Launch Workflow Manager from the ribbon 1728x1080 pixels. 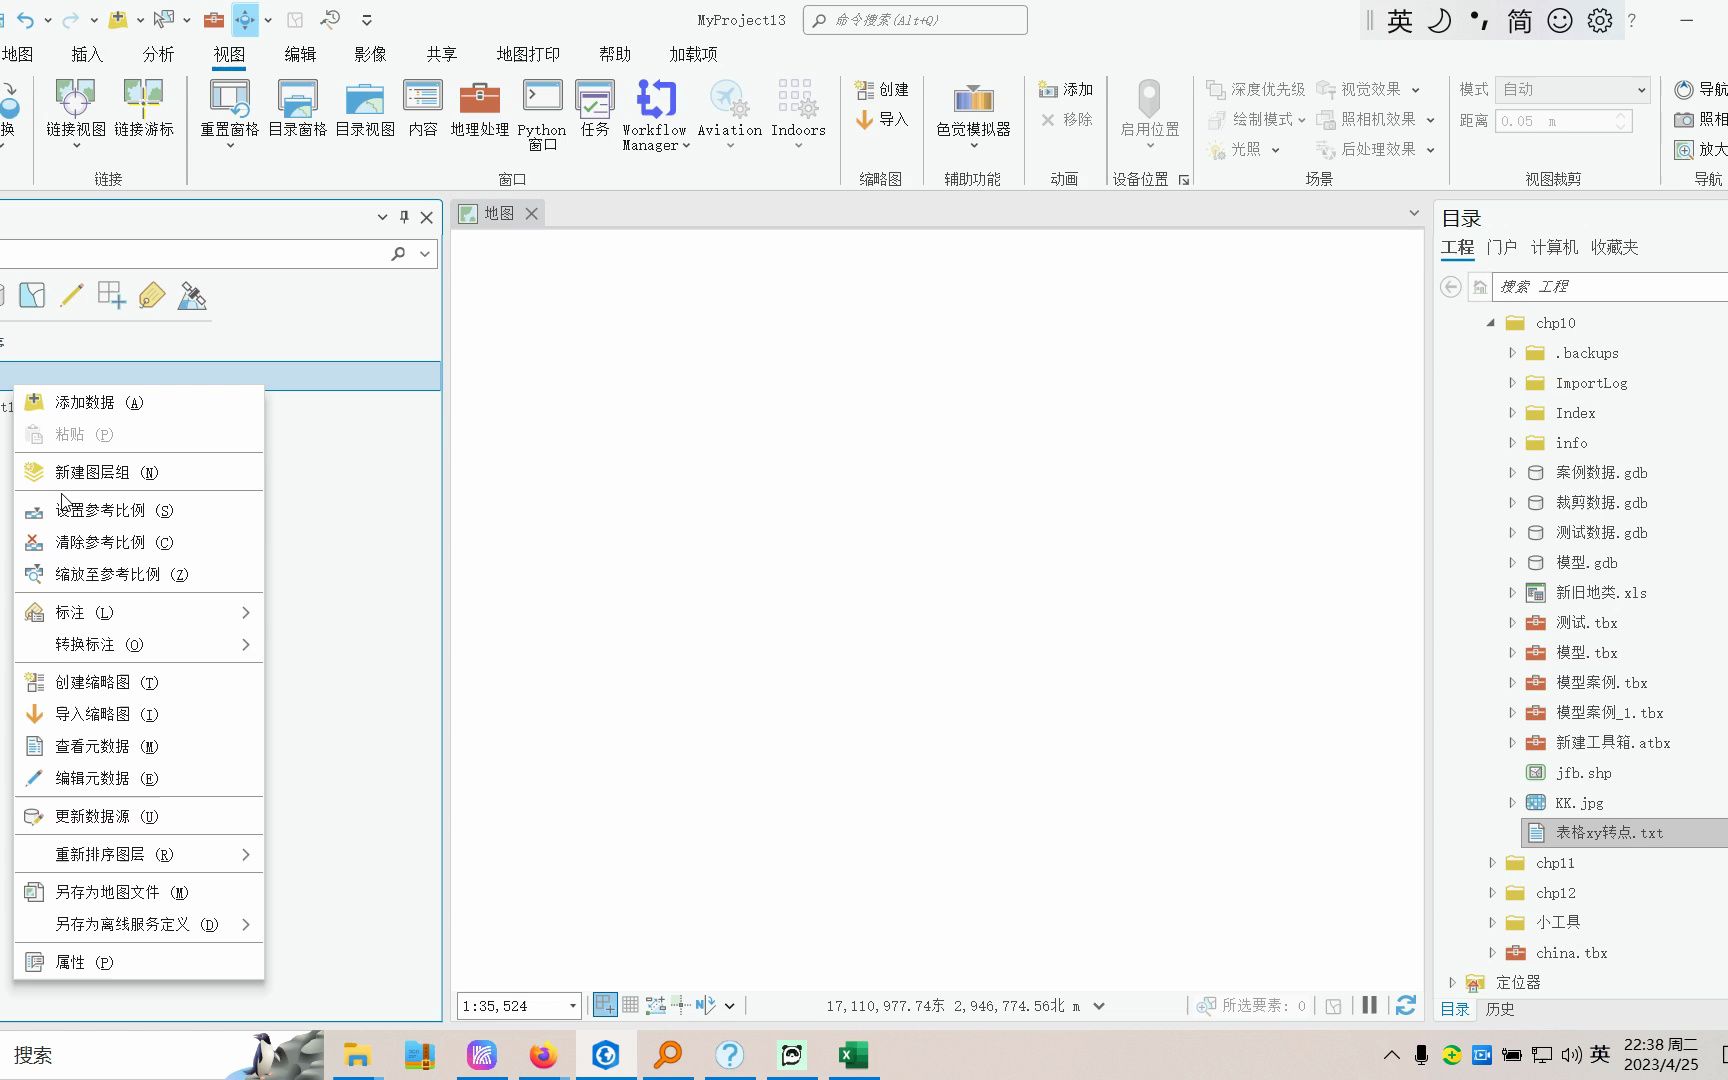tap(654, 113)
